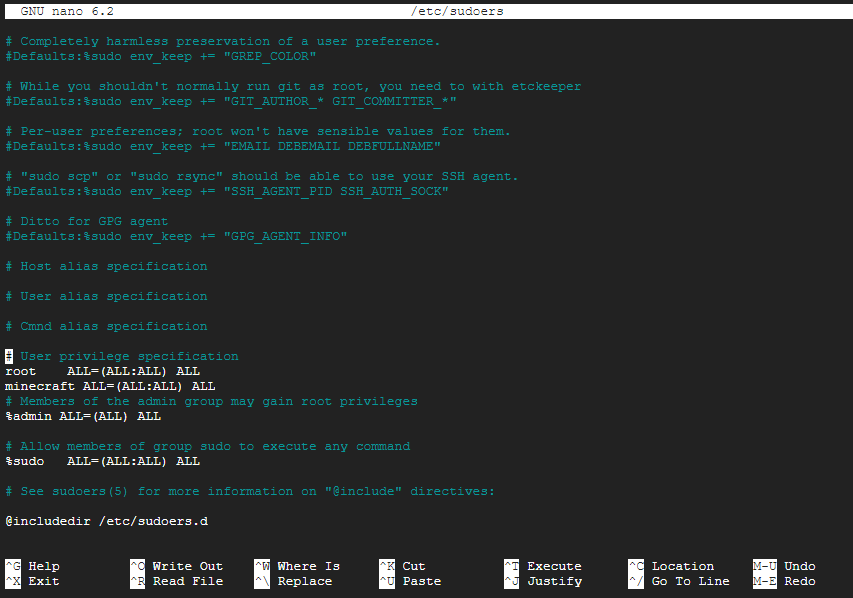Image resolution: width=853 pixels, height=598 pixels.
Task: Click the GNU nano 6.2 header text
Action: (67, 11)
